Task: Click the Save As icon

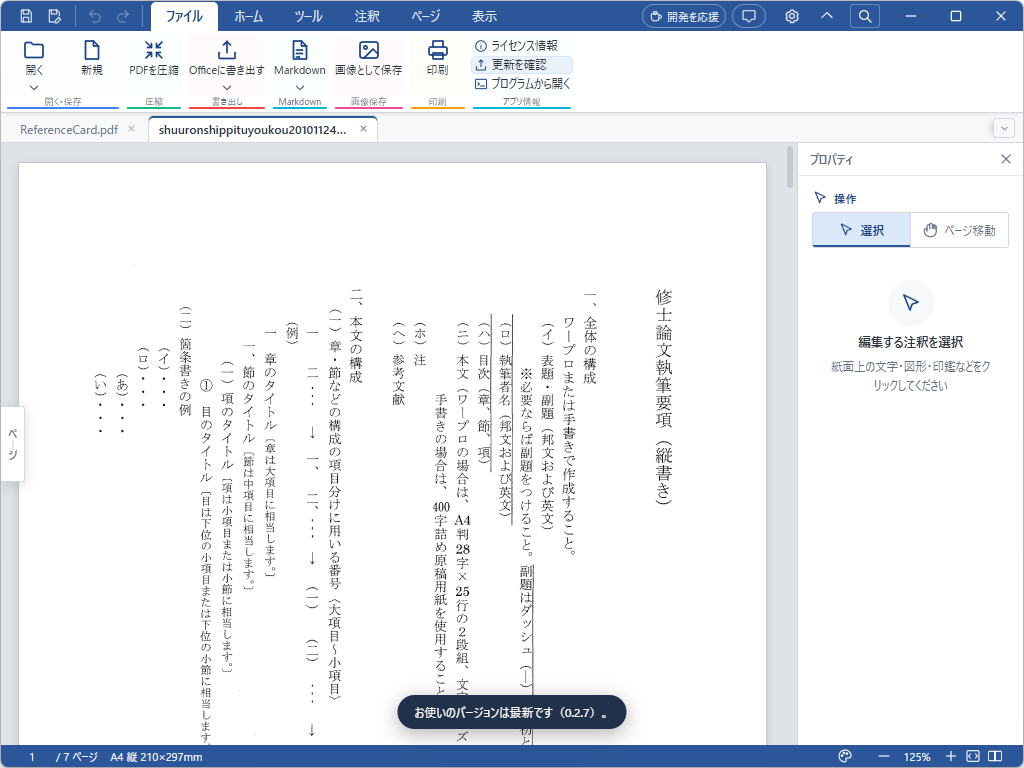Action: coord(55,16)
